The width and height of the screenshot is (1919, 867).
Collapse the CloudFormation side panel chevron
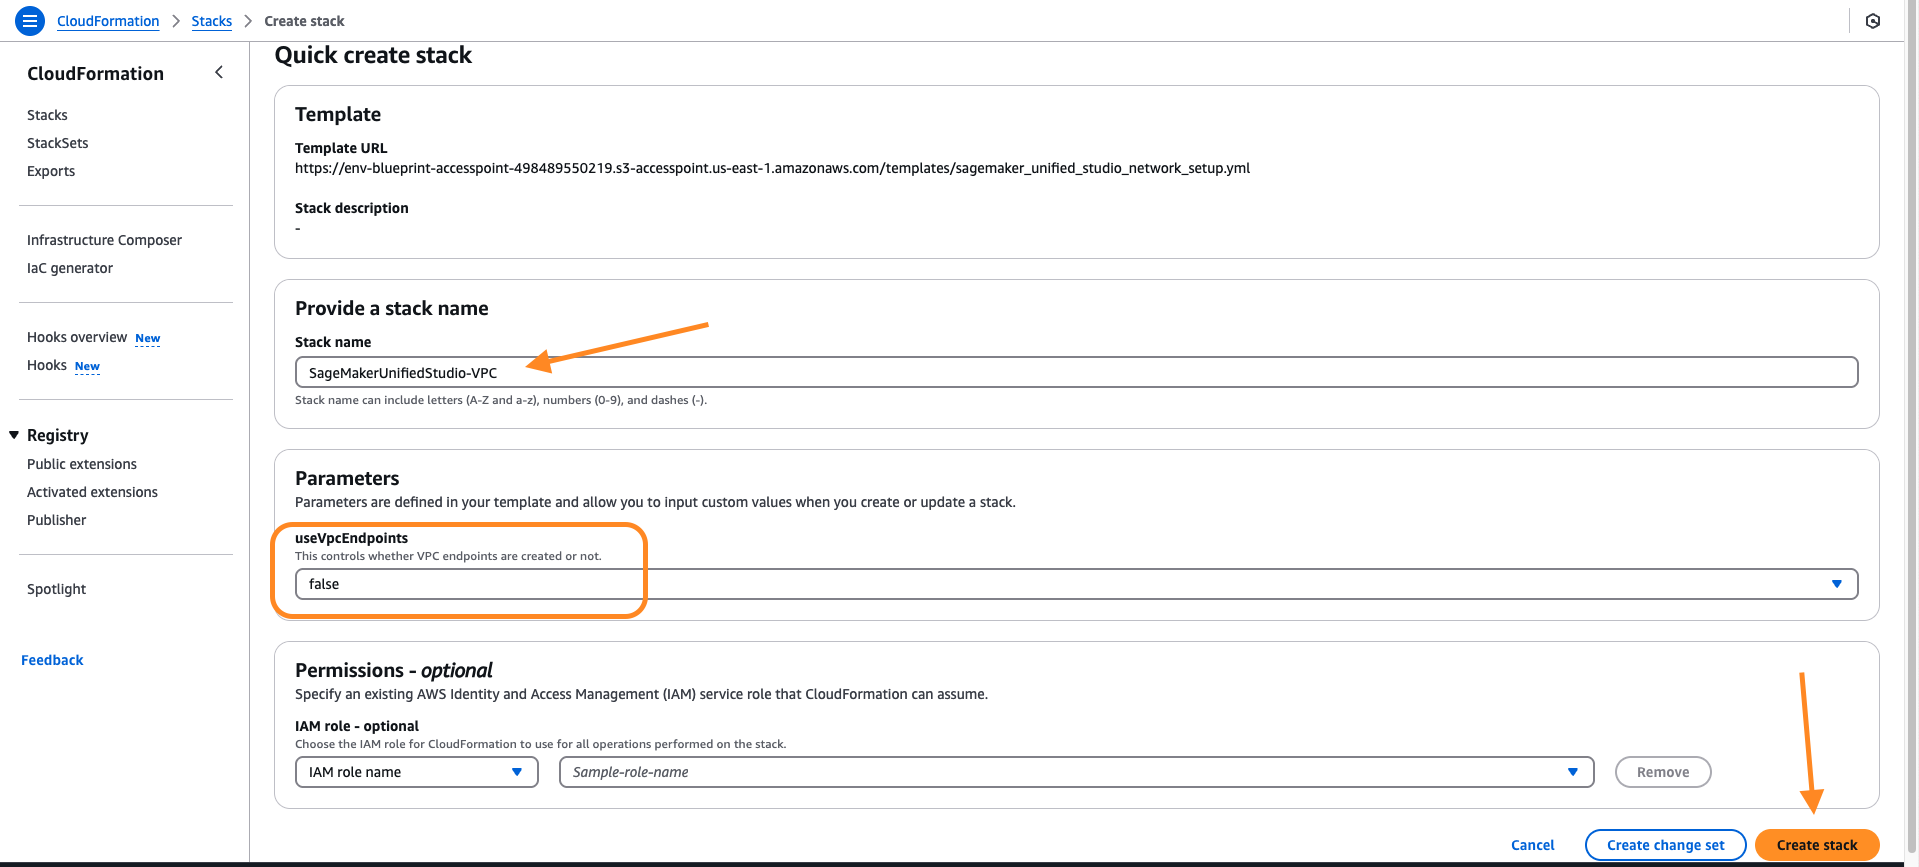[x=219, y=72]
